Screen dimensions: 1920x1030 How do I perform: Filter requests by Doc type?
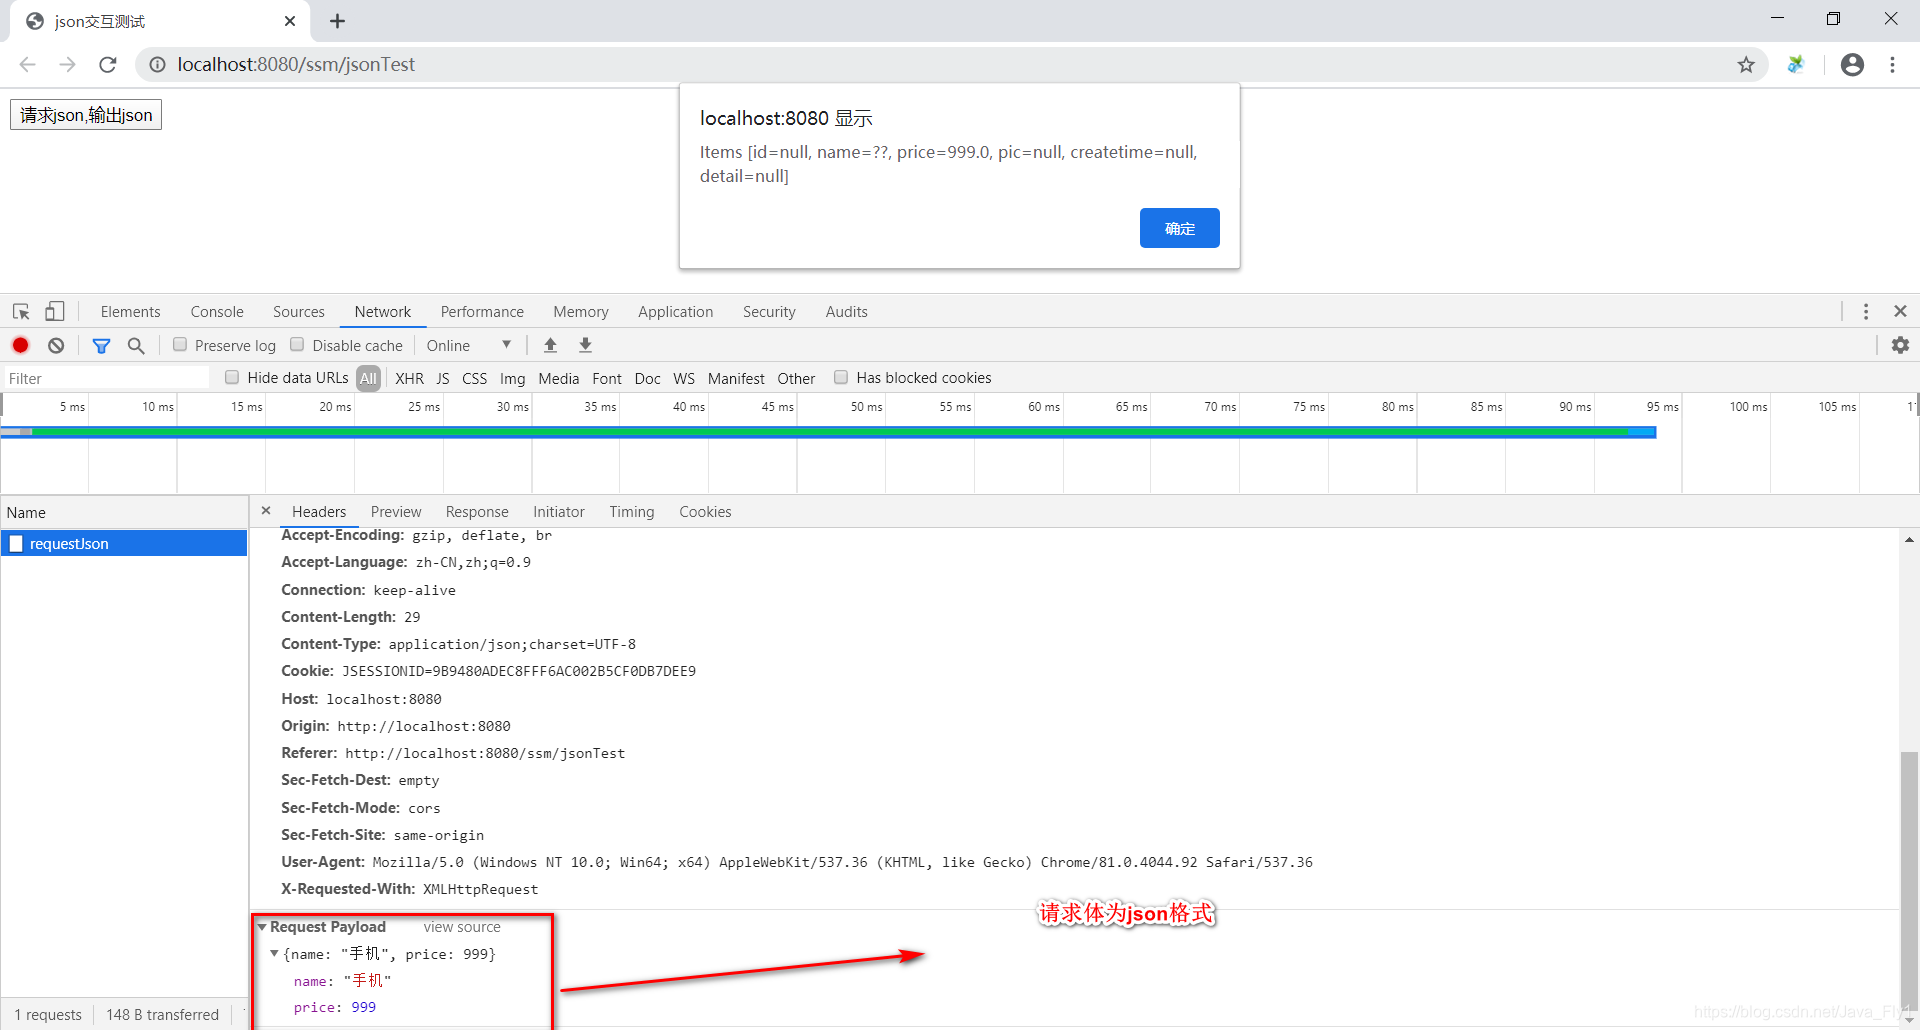pos(648,378)
